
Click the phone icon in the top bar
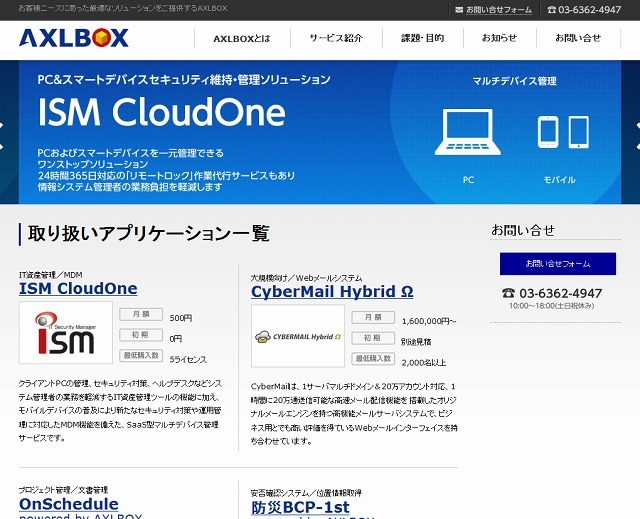pos(552,10)
